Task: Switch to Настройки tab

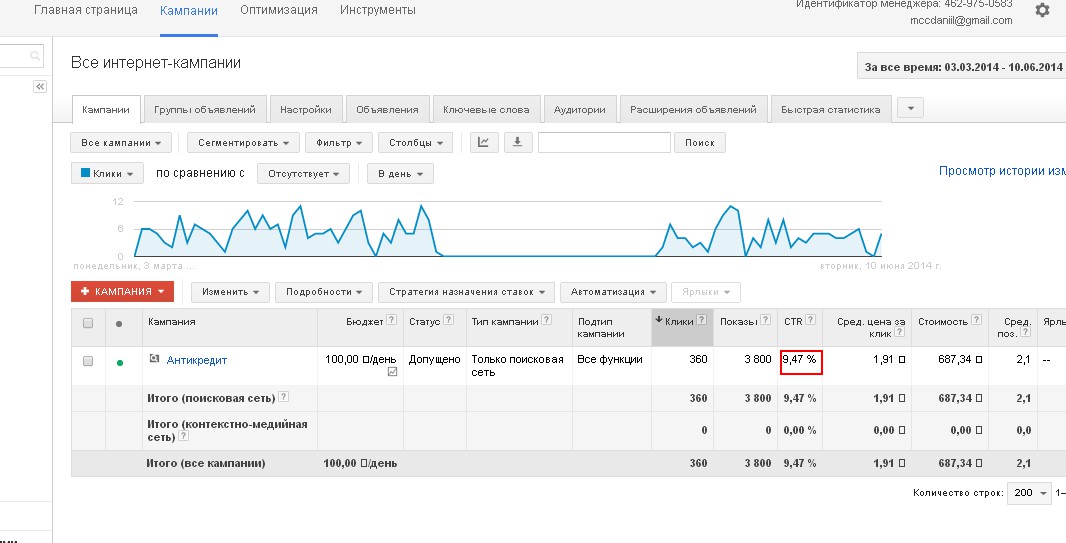Action: point(306,109)
